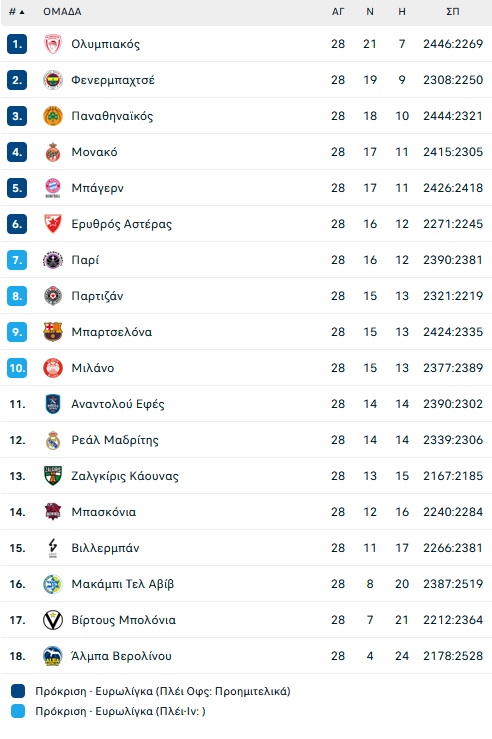Image resolution: width=492 pixels, height=739 pixels.
Task: Open the Μονακό team link
Action: (x=94, y=152)
